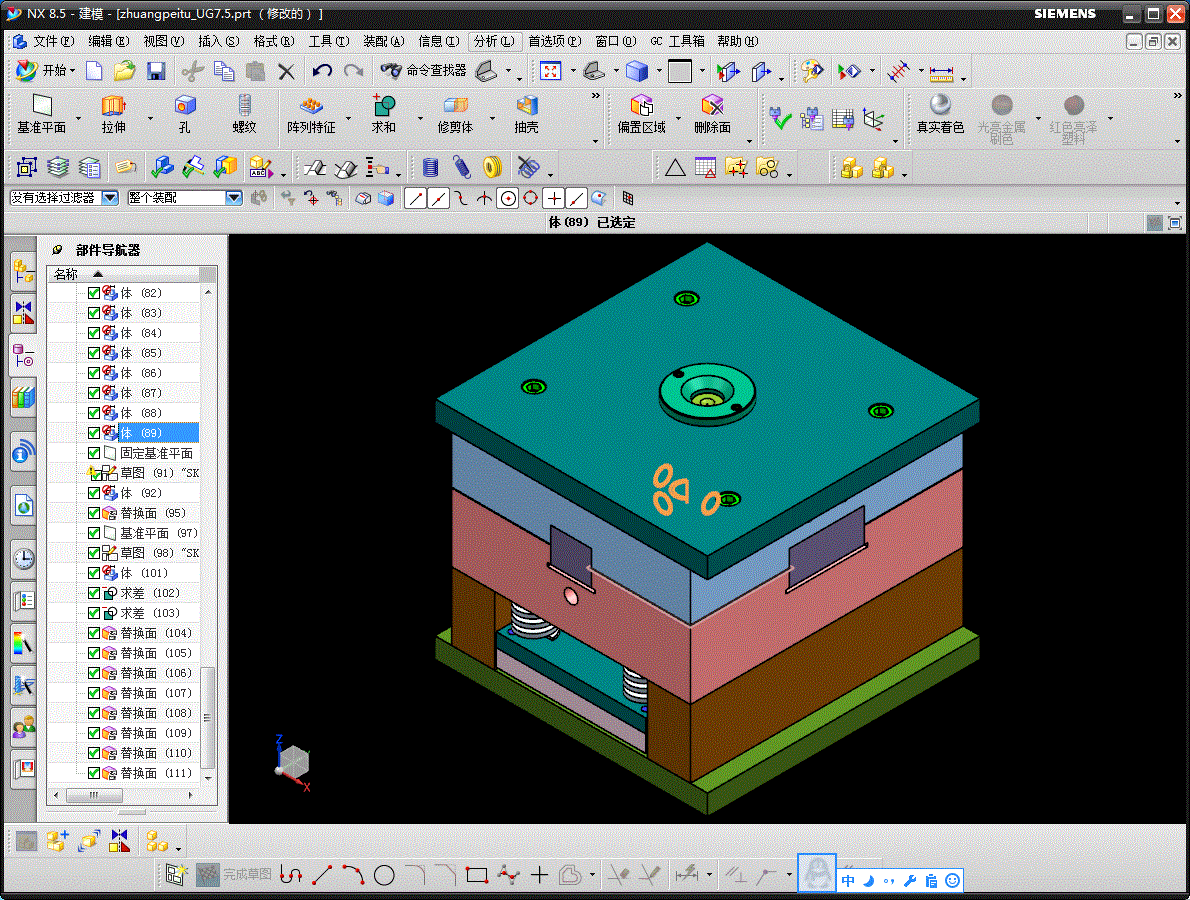Open the 插入 menu
The image size is (1190, 900).
click(219, 41)
